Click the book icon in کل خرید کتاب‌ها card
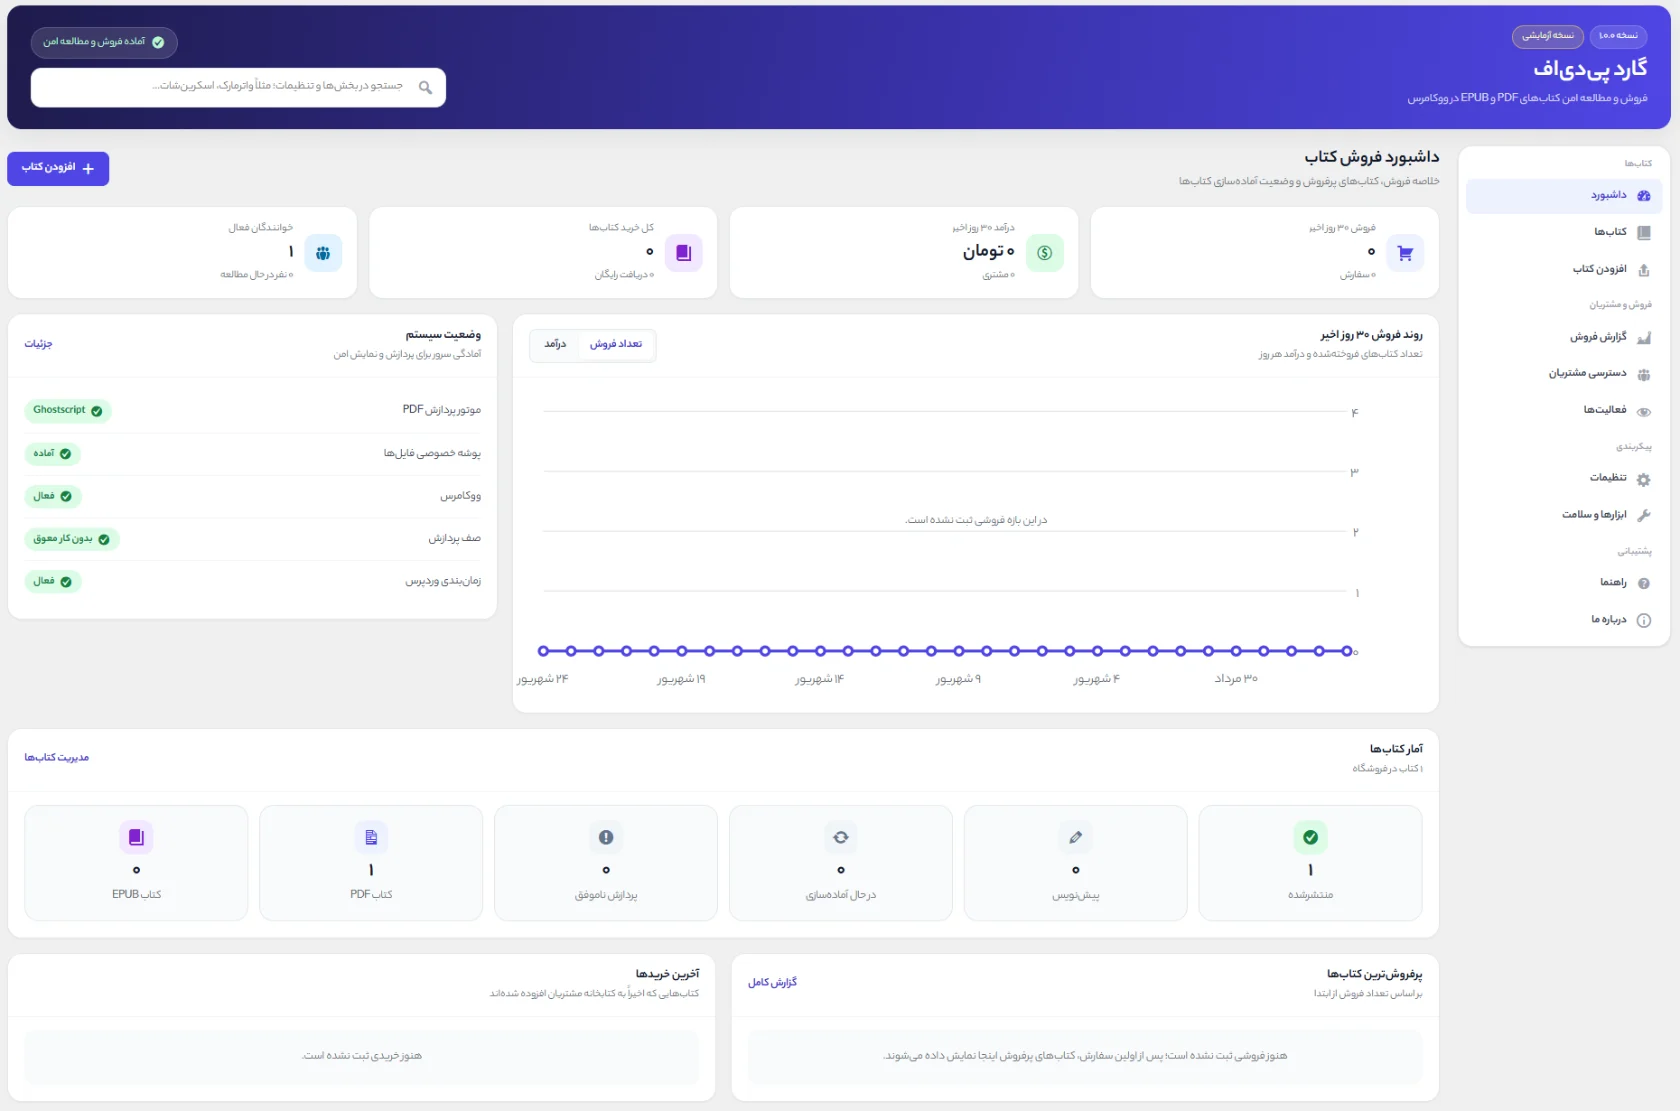The image size is (1680, 1111). (x=683, y=253)
